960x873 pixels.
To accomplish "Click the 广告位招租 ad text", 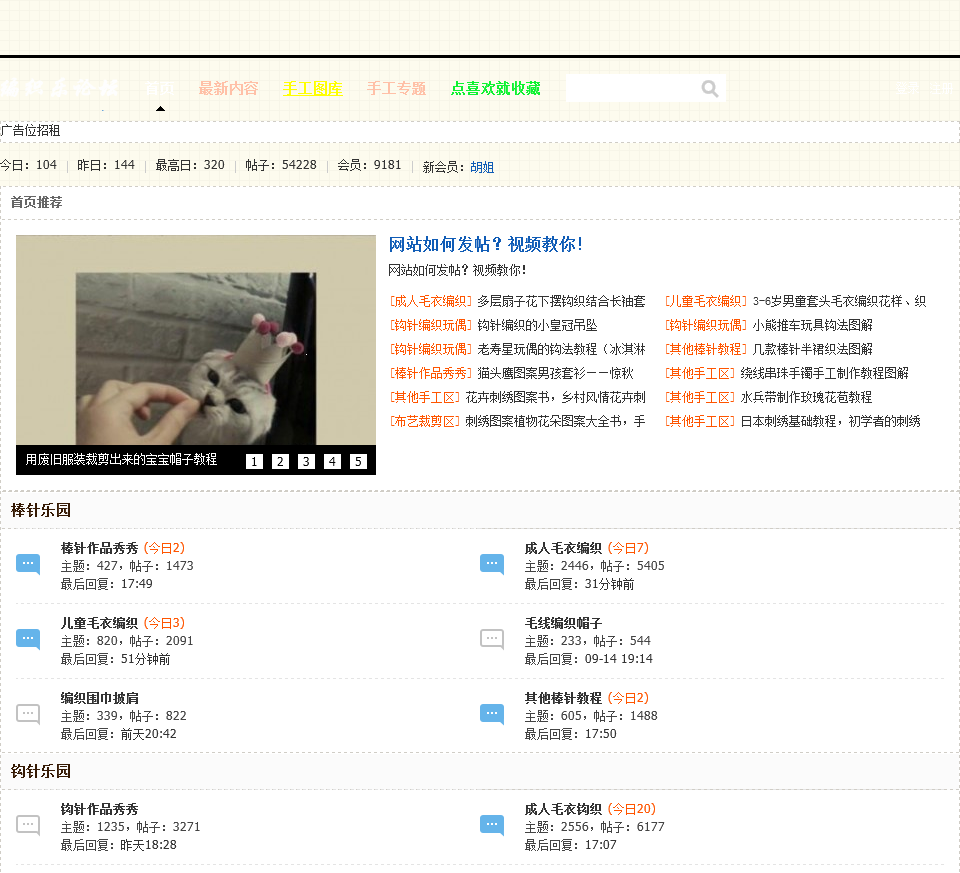I will click(x=31, y=130).
